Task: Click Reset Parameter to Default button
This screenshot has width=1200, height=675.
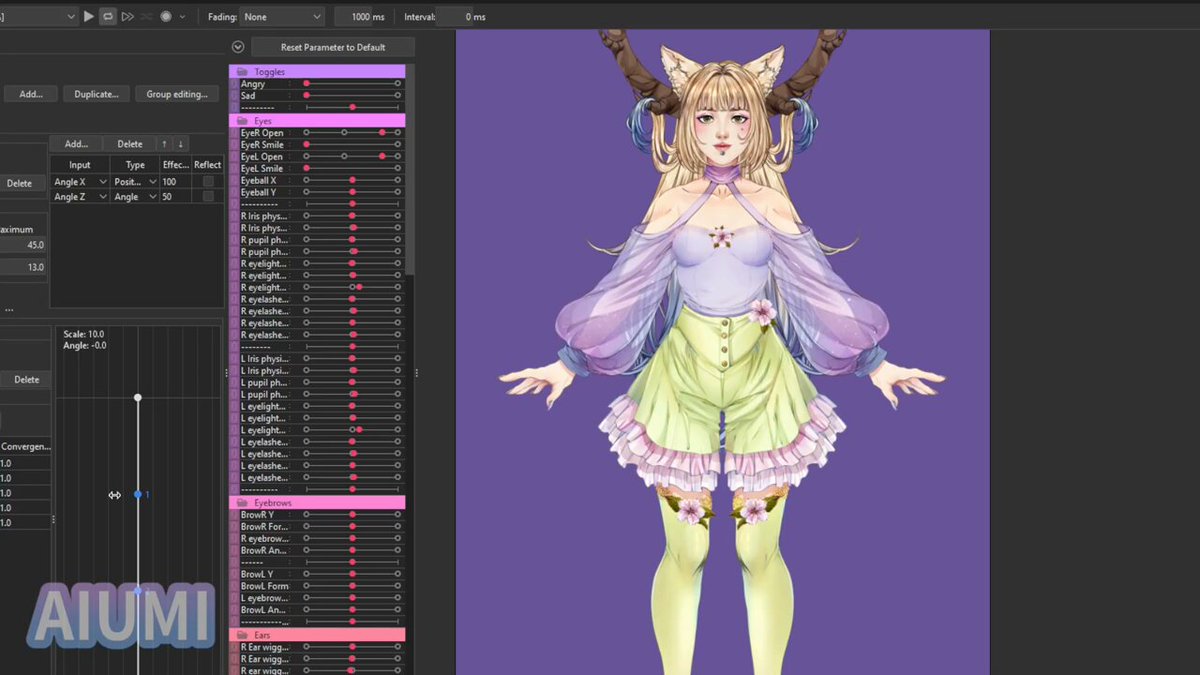Action: point(333,47)
